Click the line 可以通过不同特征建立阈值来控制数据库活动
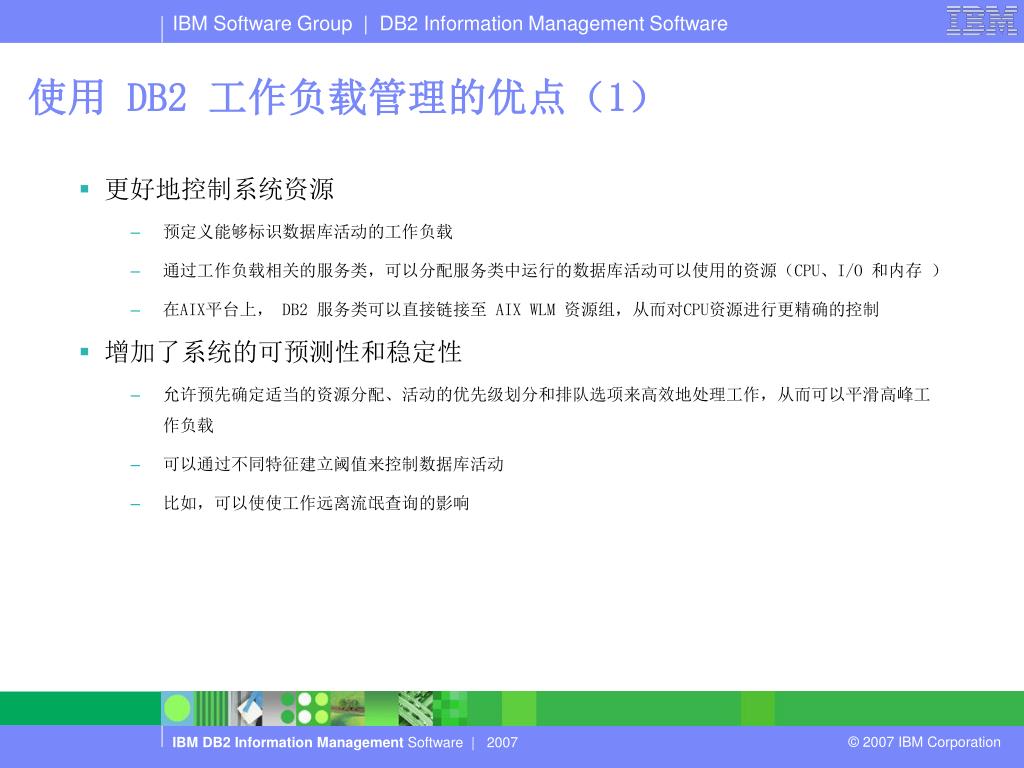 [333, 464]
